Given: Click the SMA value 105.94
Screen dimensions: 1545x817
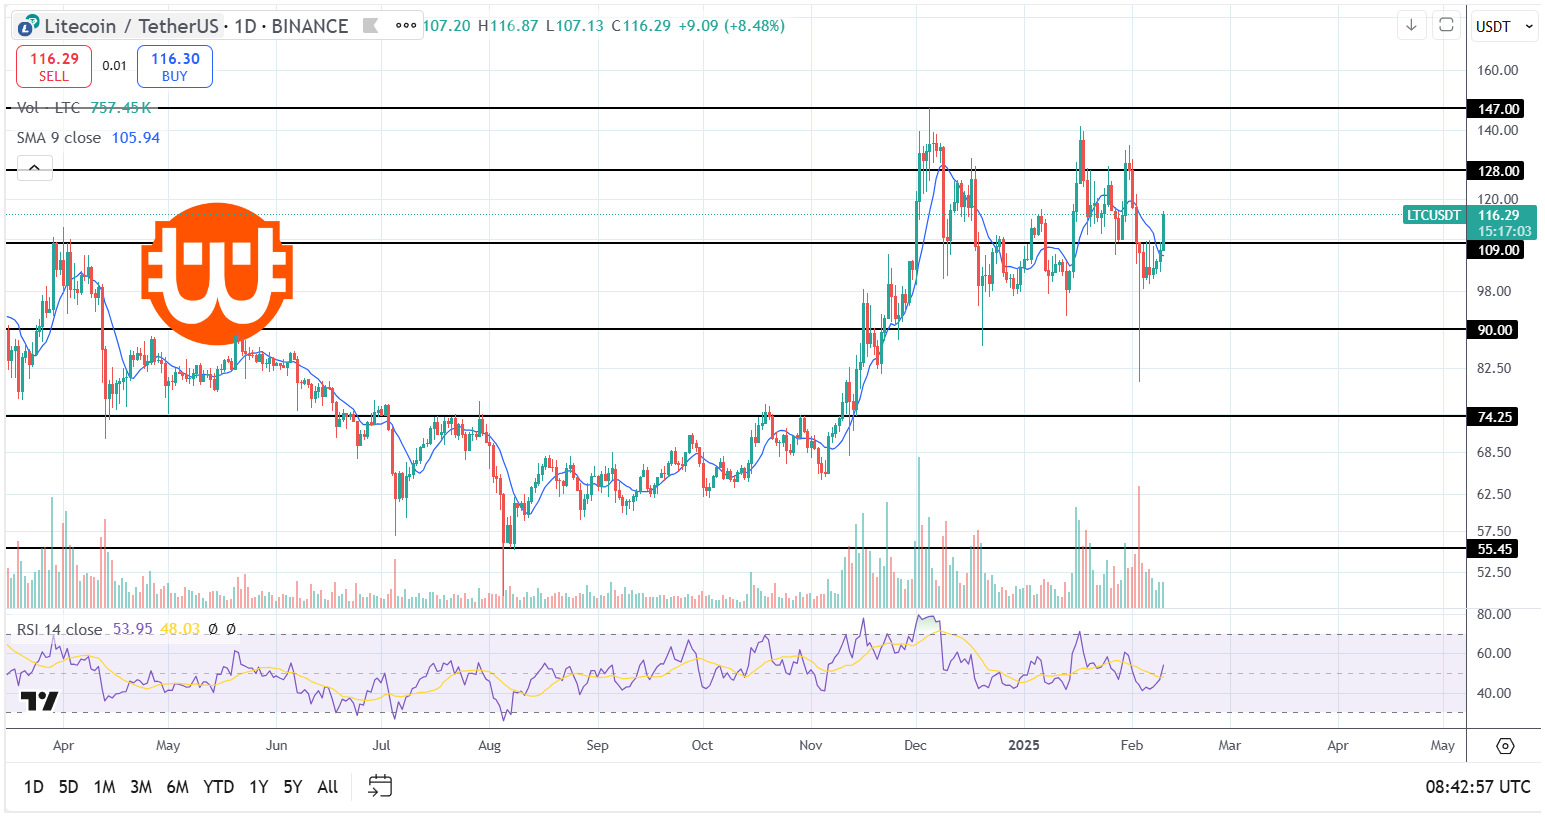Looking at the screenshot, I should click(136, 138).
